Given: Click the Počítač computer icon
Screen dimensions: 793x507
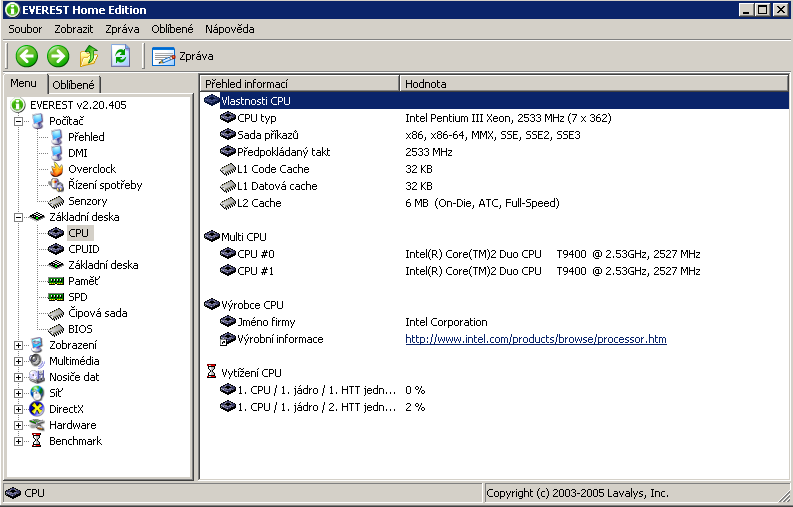Looking at the screenshot, I should [37, 121].
